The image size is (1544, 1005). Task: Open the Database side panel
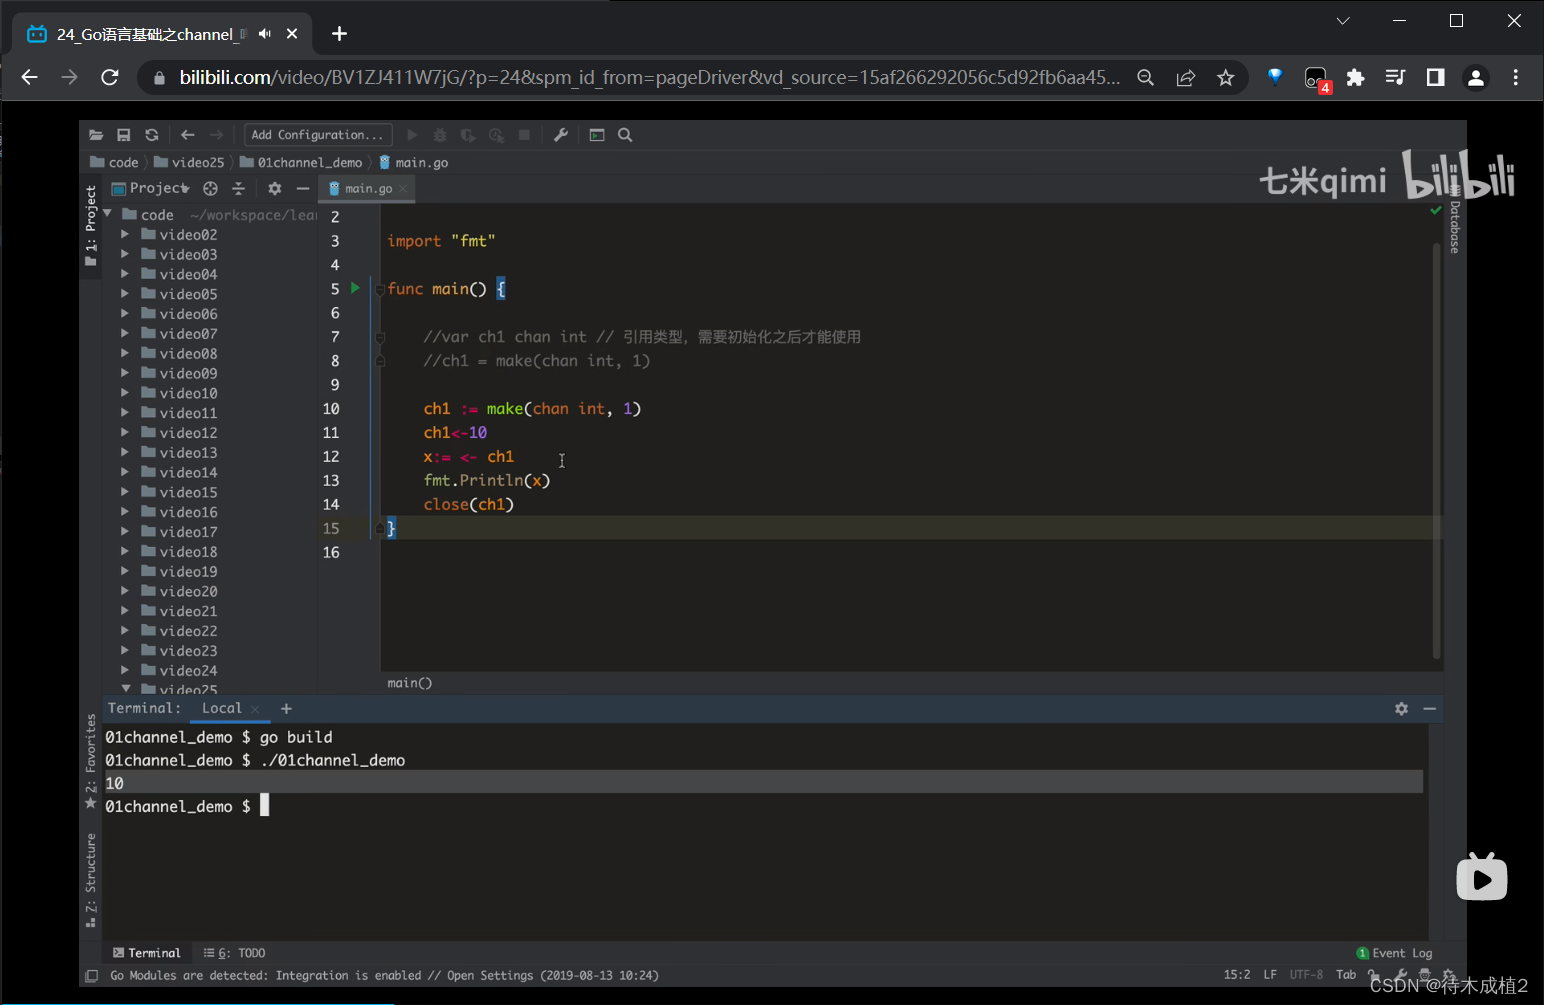(x=1455, y=222)
